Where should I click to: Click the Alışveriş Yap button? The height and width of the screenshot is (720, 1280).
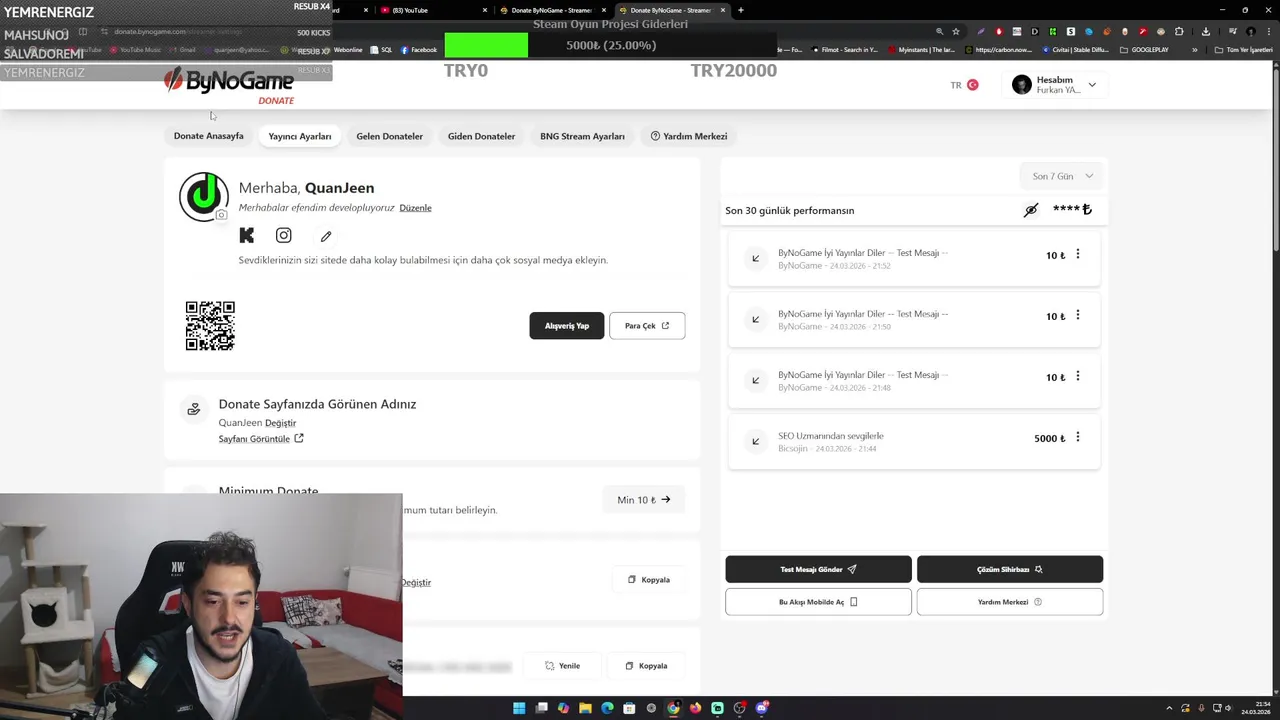point(567,326)
